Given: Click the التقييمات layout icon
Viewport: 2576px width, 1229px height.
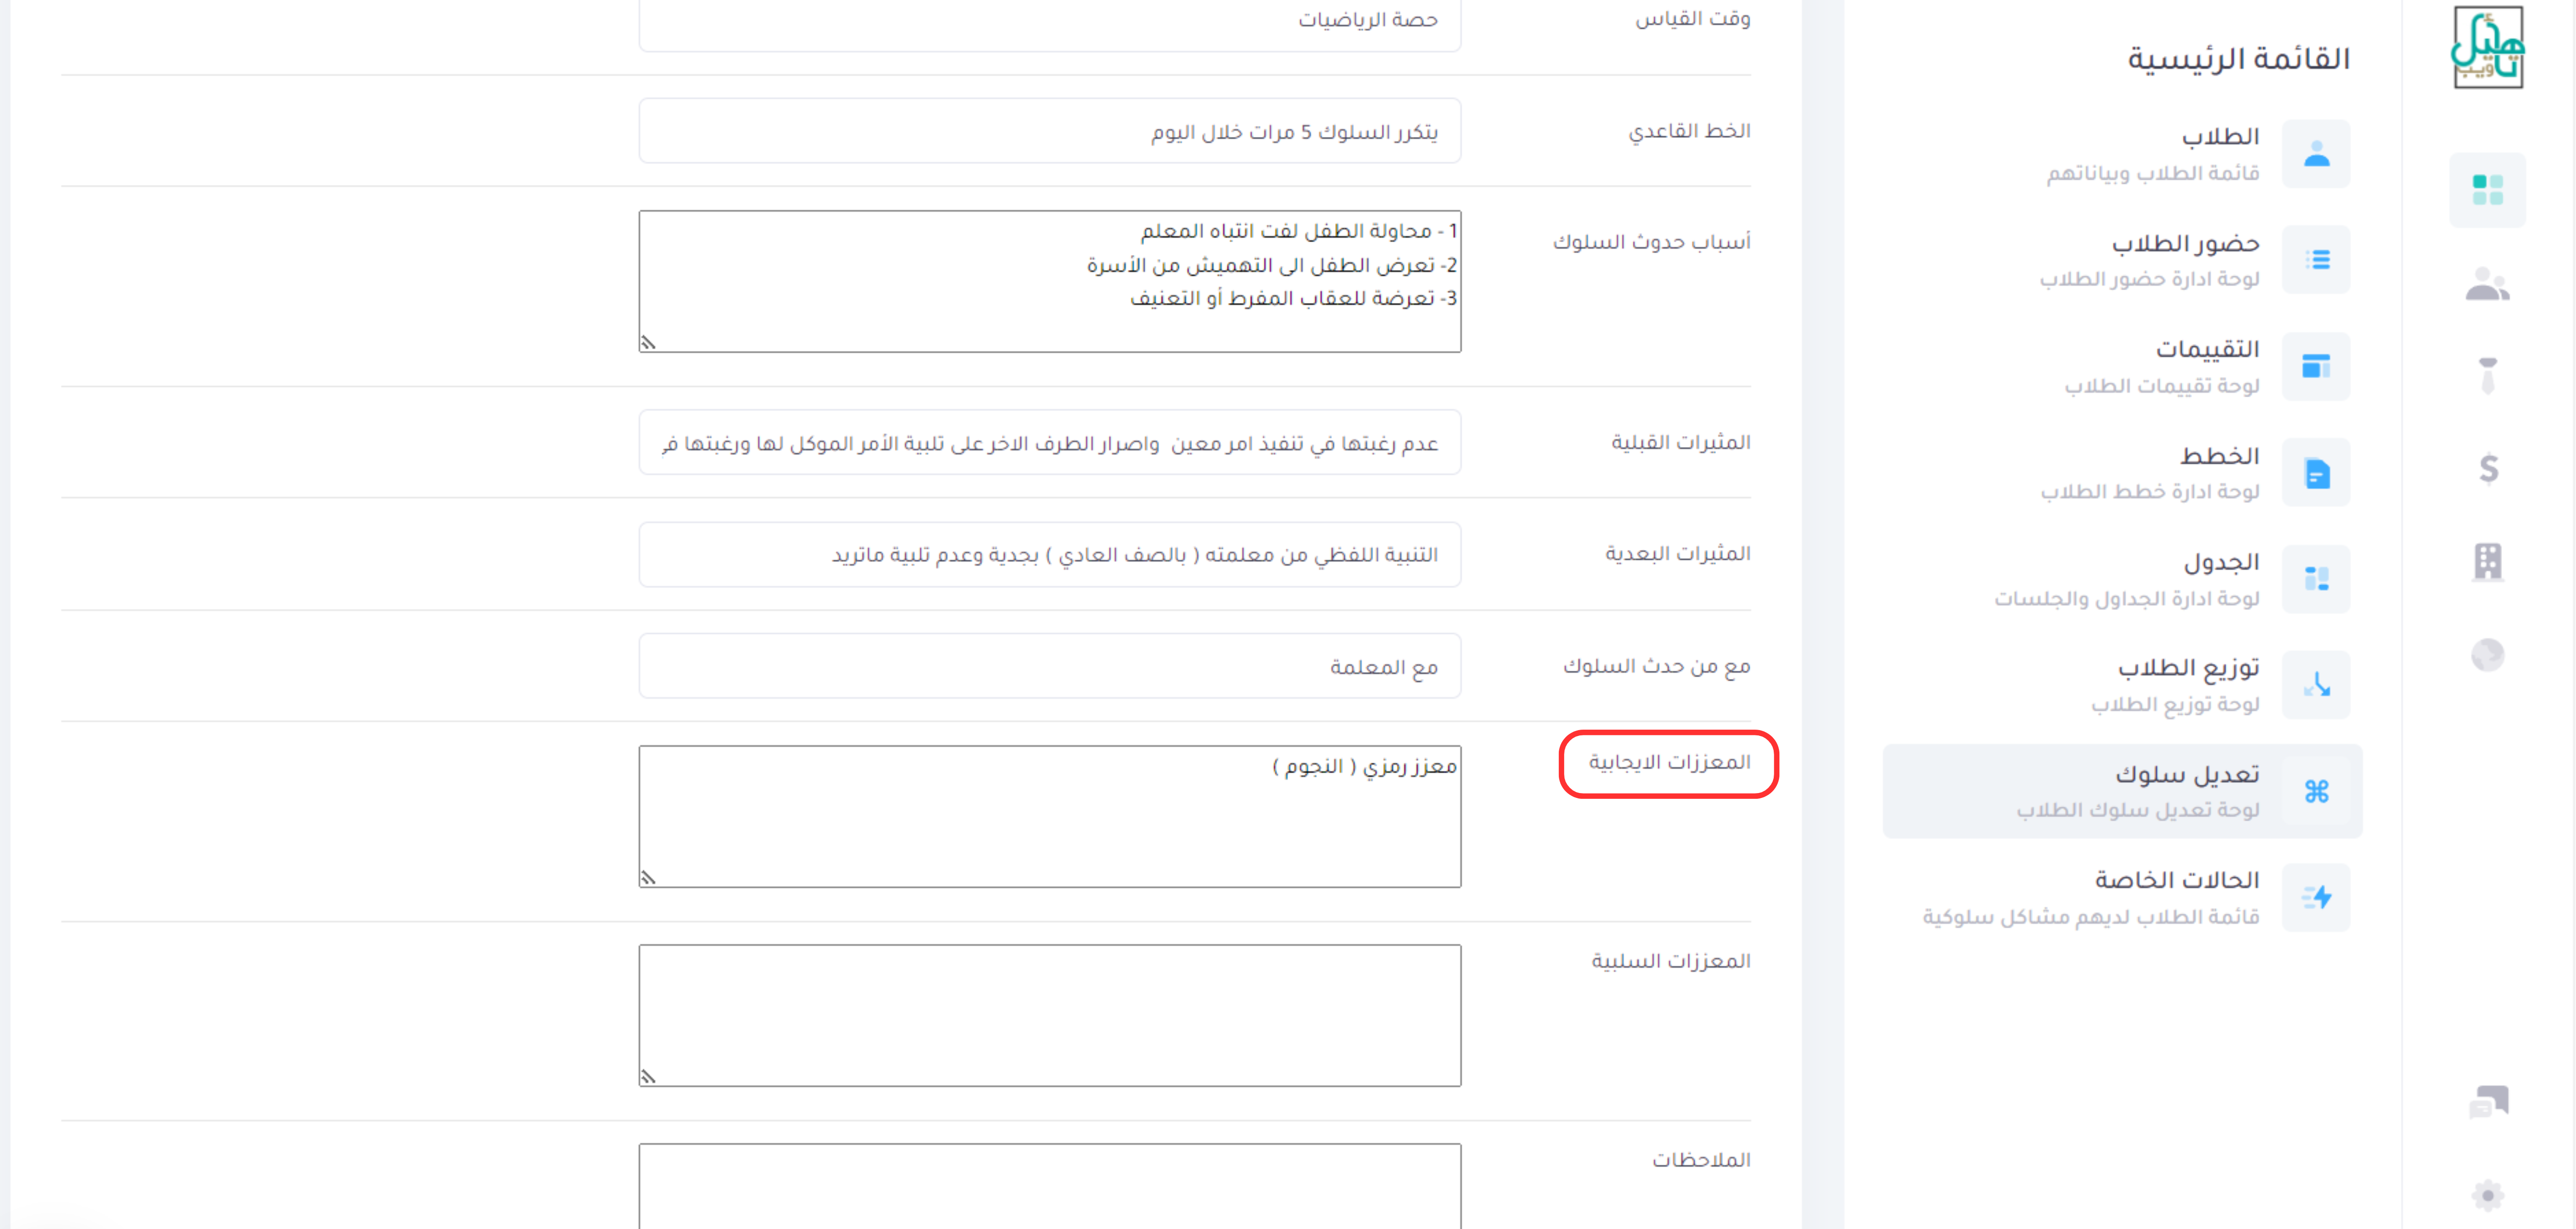Looking at the screenshot, I should tap(2316, 366).
